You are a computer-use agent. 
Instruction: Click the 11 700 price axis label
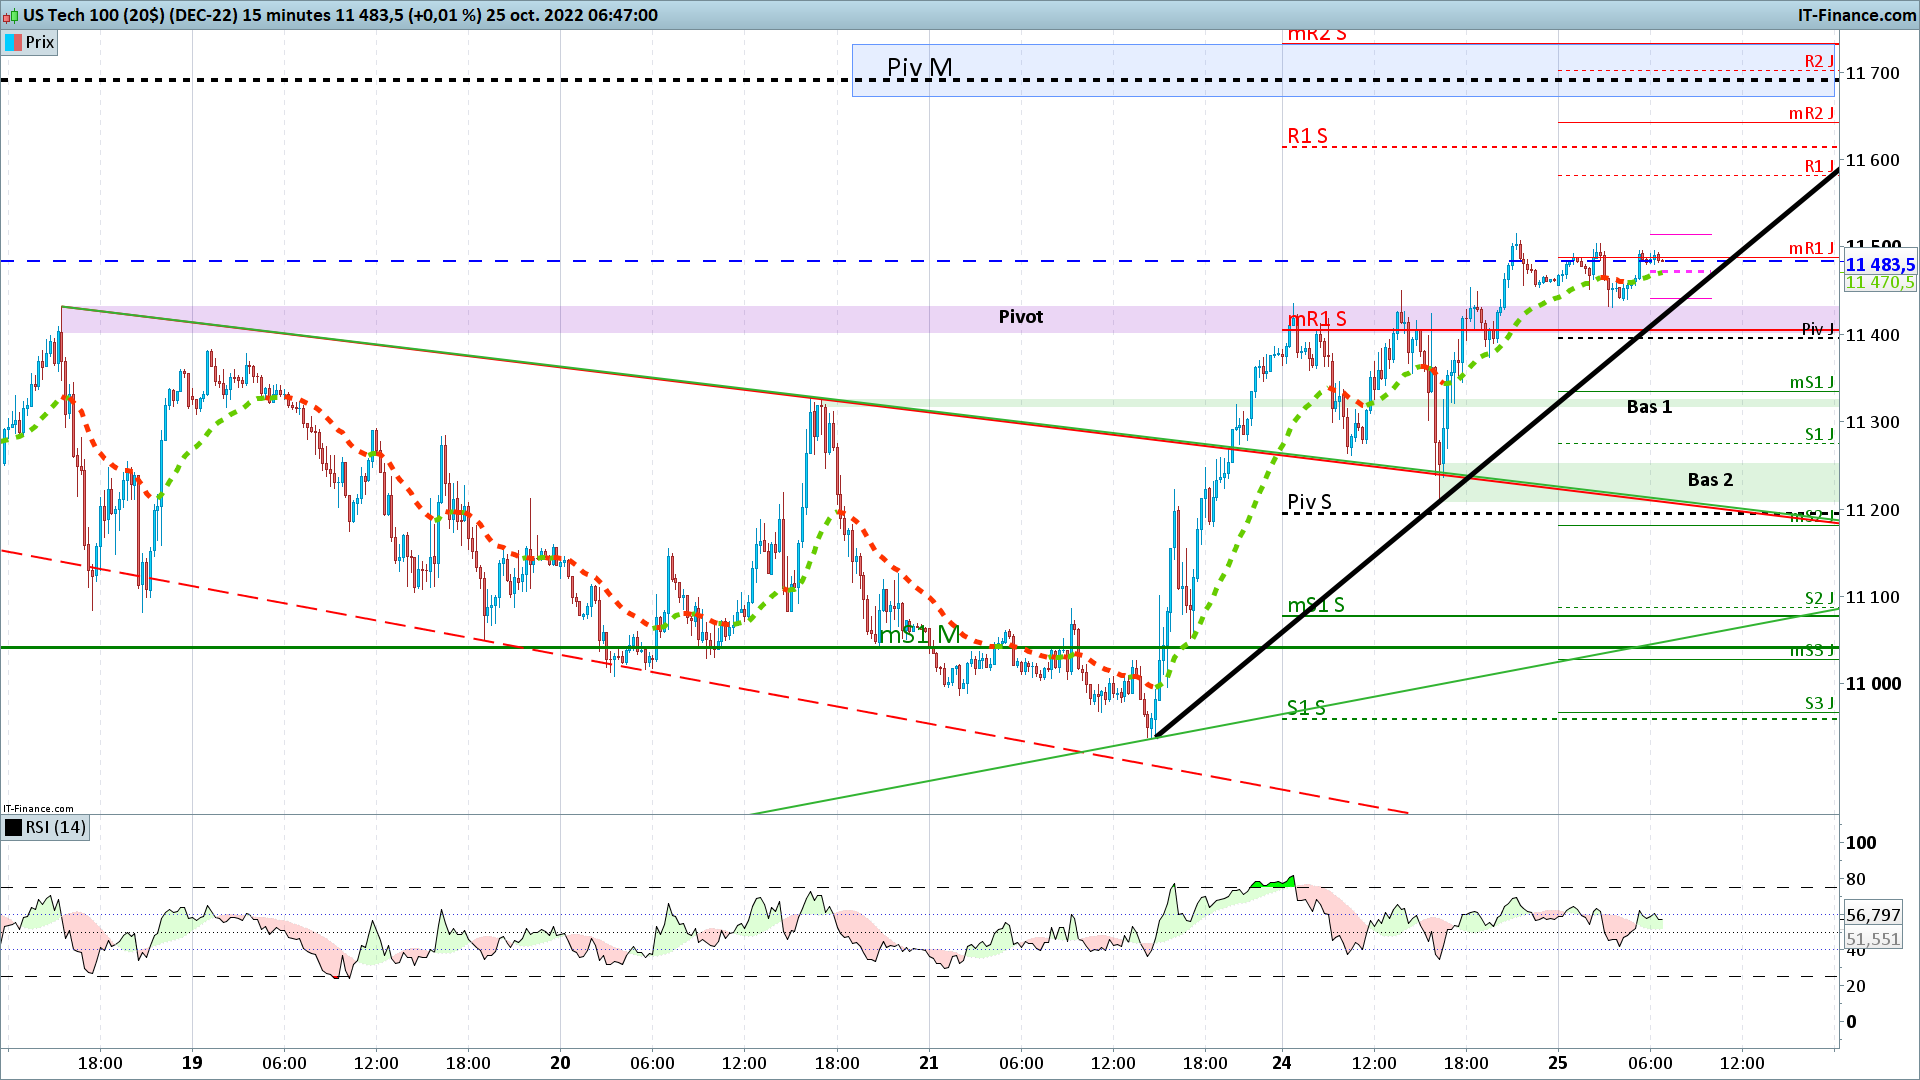(x=1872, y=73)
